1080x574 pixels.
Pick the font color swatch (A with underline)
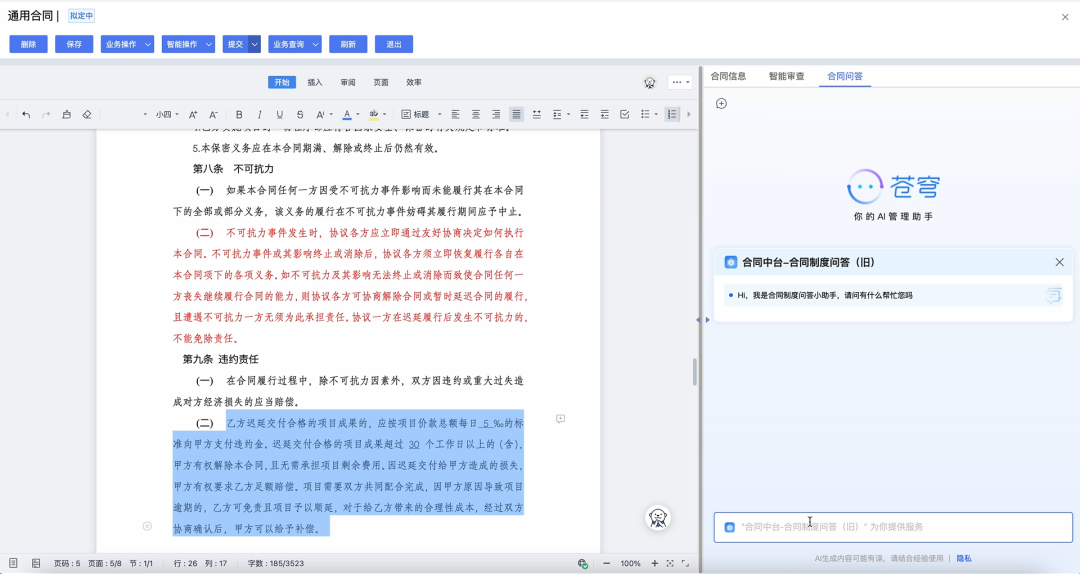(x=346, y=114)
